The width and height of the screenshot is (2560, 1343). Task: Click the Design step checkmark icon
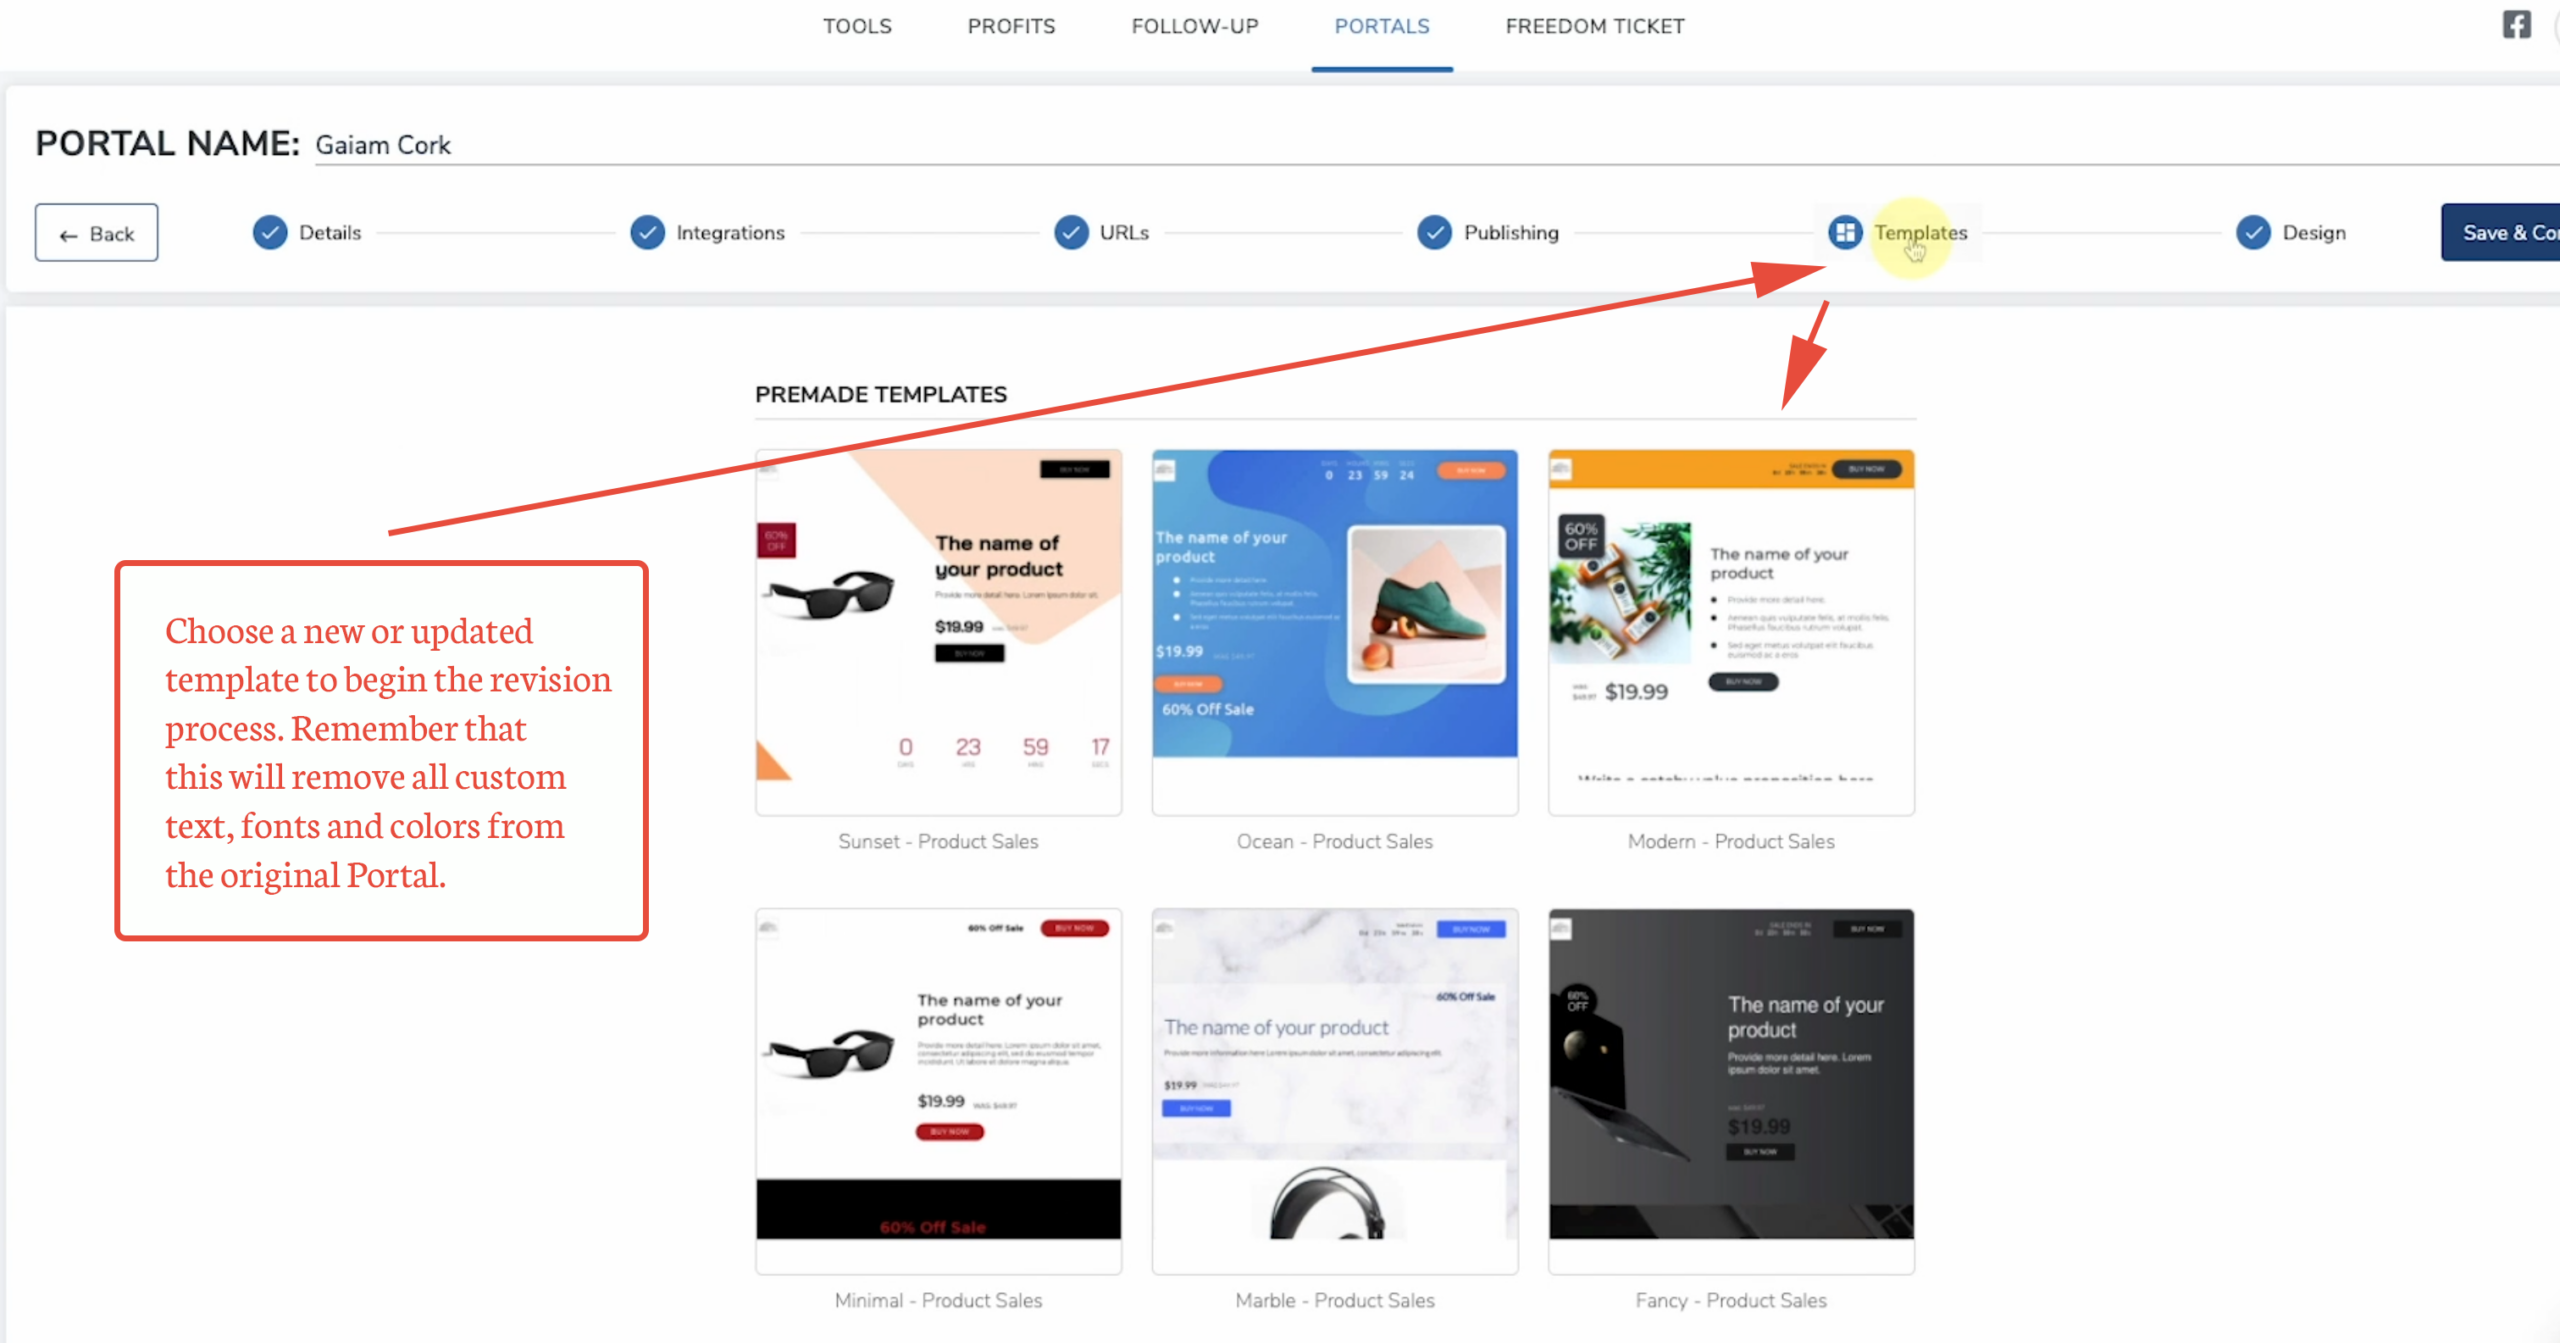[x=2253, y=233]
